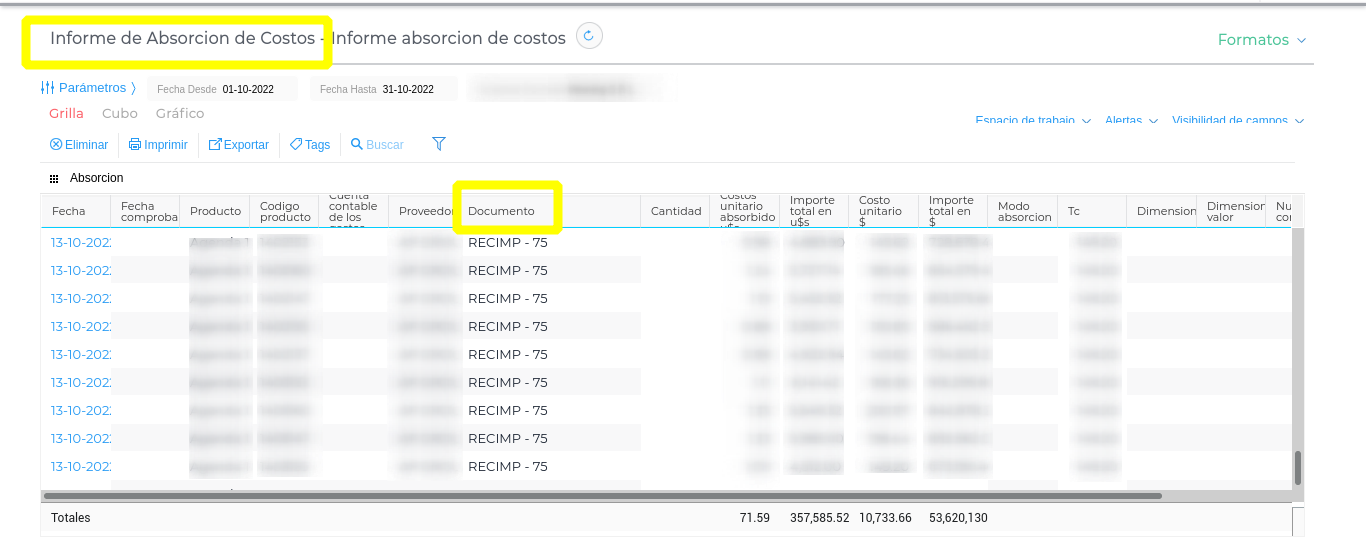Screen dimensions: 1366x537
Task: Expand the Parámetros panel
Action: [x=88, y=88]
